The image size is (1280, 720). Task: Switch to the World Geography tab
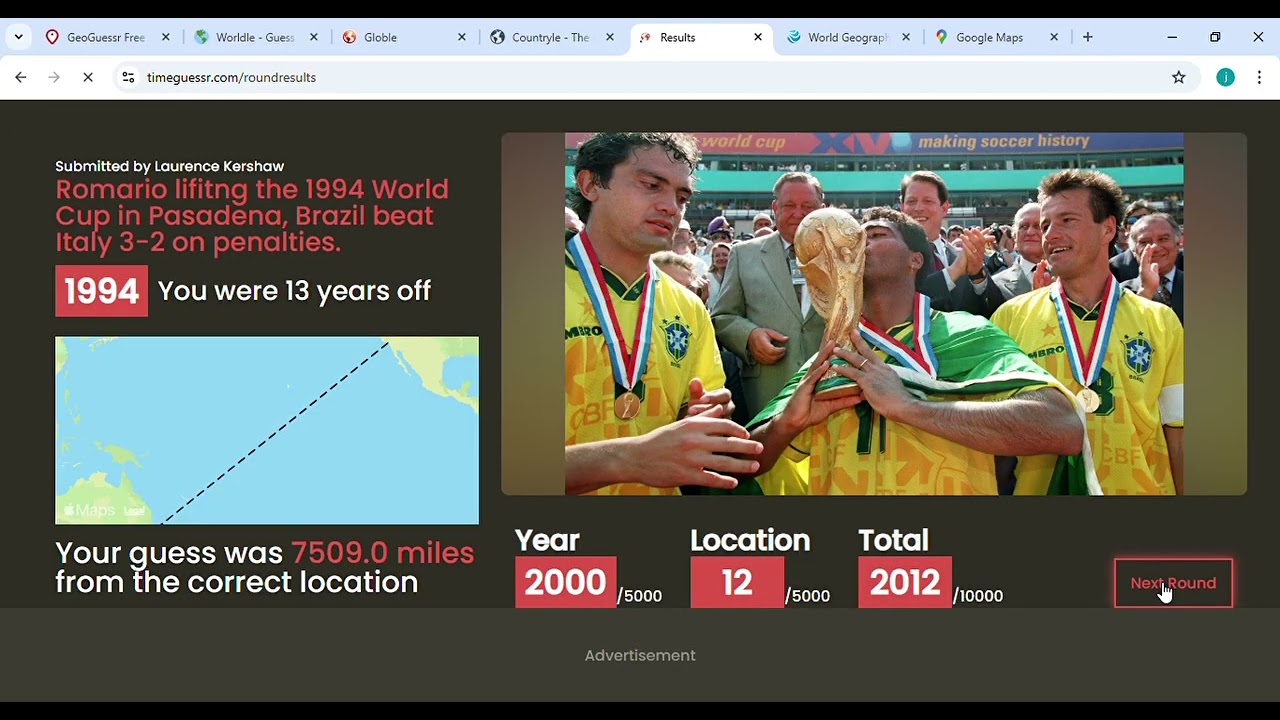(847, 37)
